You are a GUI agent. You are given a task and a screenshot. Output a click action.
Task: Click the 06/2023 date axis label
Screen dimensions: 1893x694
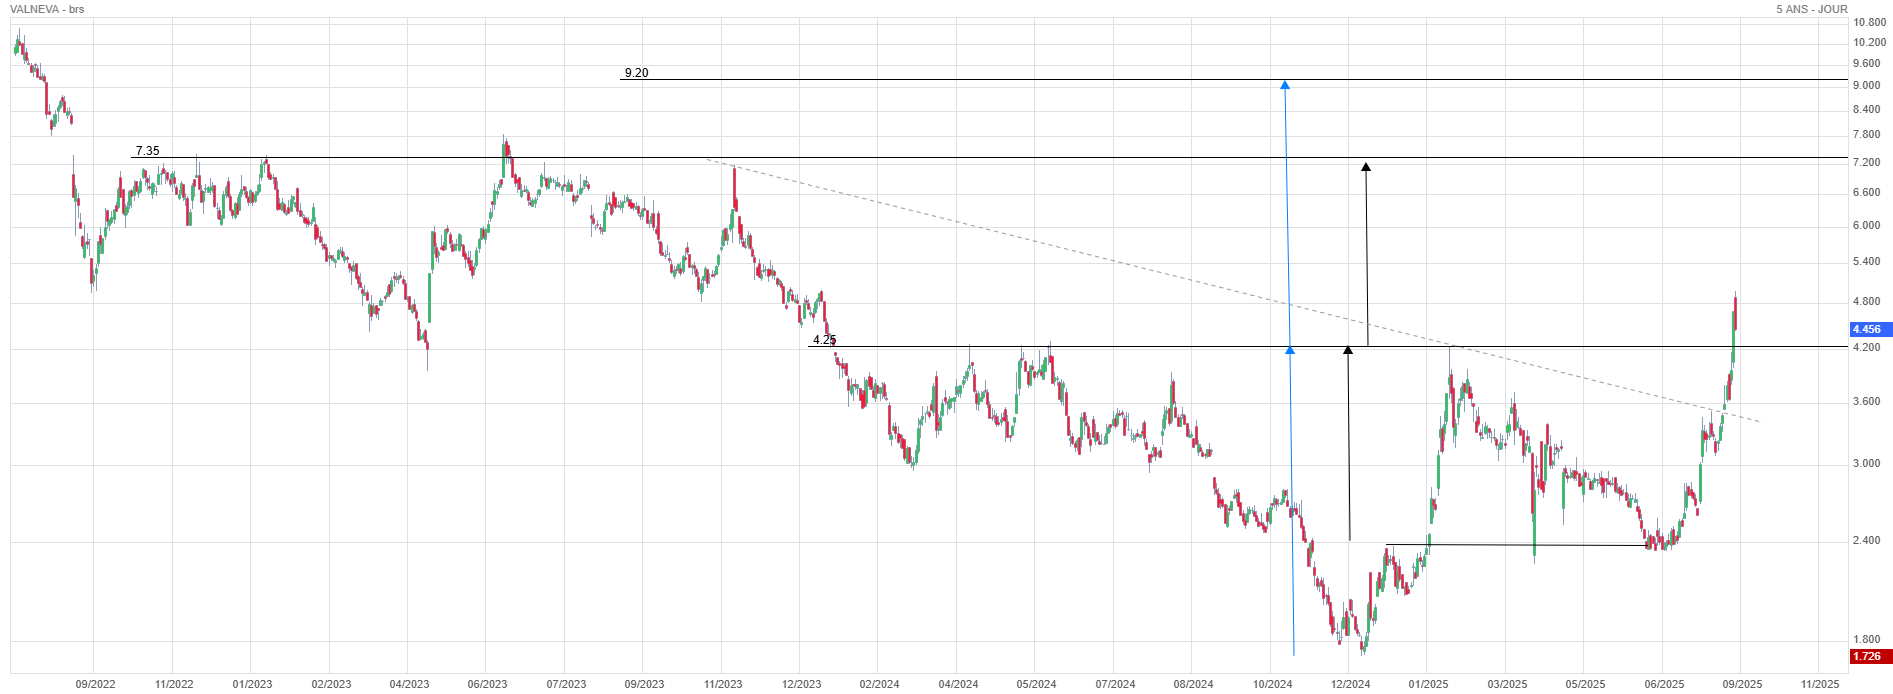point(487,684)
